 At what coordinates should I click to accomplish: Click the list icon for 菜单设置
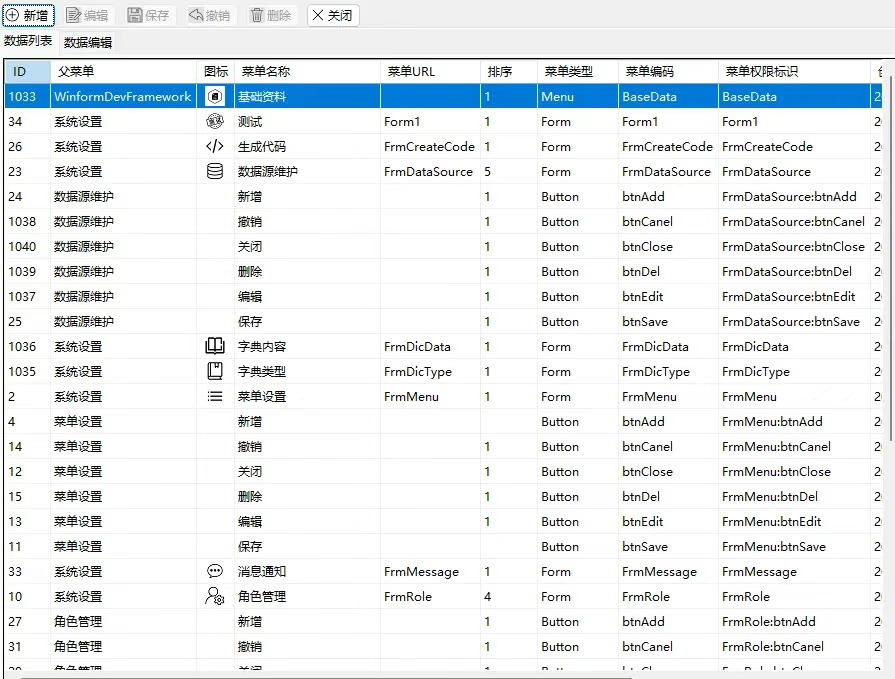[x=215, y=396]
